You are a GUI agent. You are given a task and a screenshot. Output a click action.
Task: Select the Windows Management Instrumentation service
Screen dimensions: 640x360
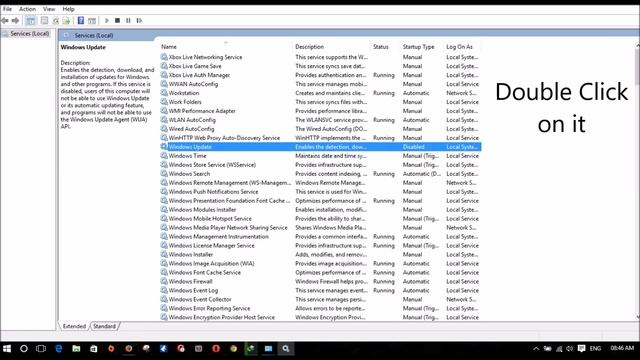(320, 237)
